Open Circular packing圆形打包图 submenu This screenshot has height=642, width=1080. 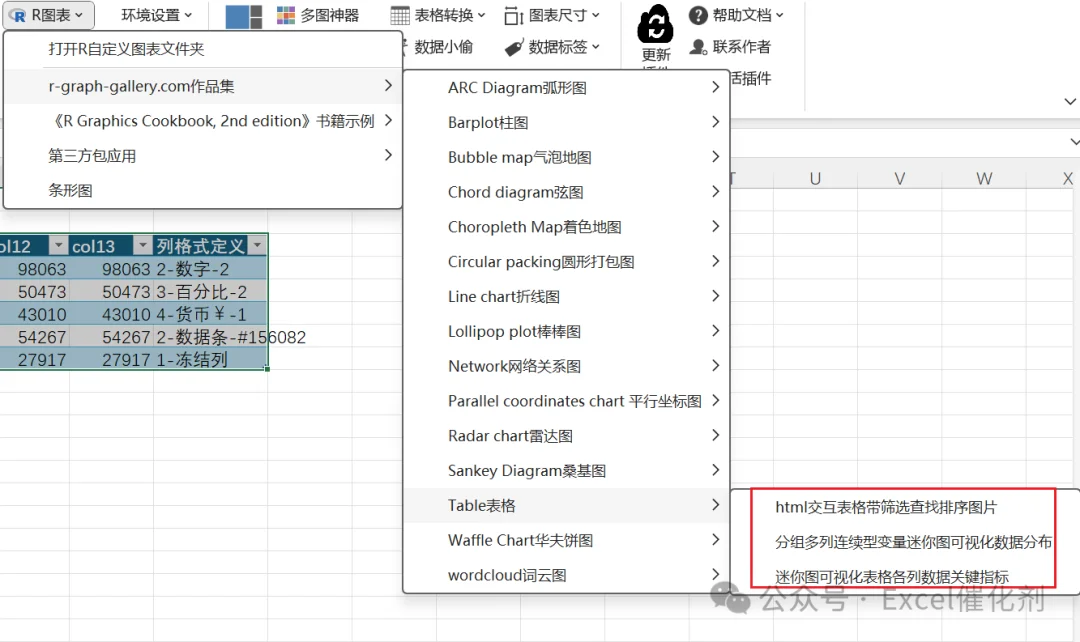tap(566, 262)
